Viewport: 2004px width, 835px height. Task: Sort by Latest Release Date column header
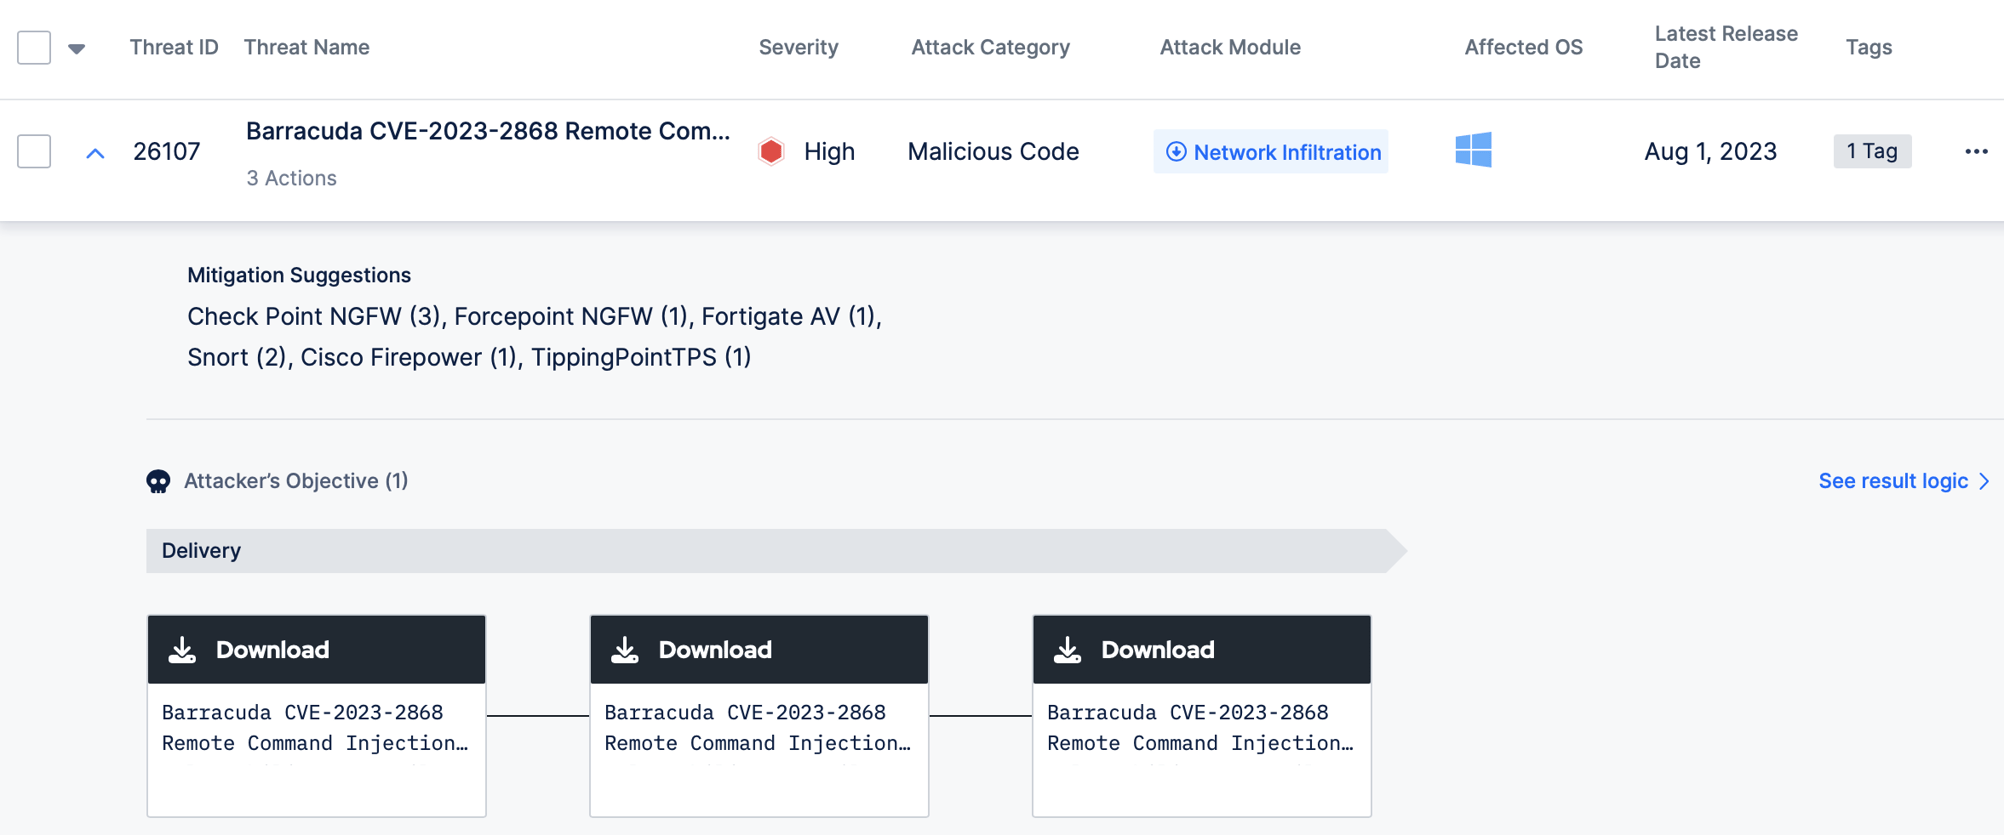tap(1725, 47)
